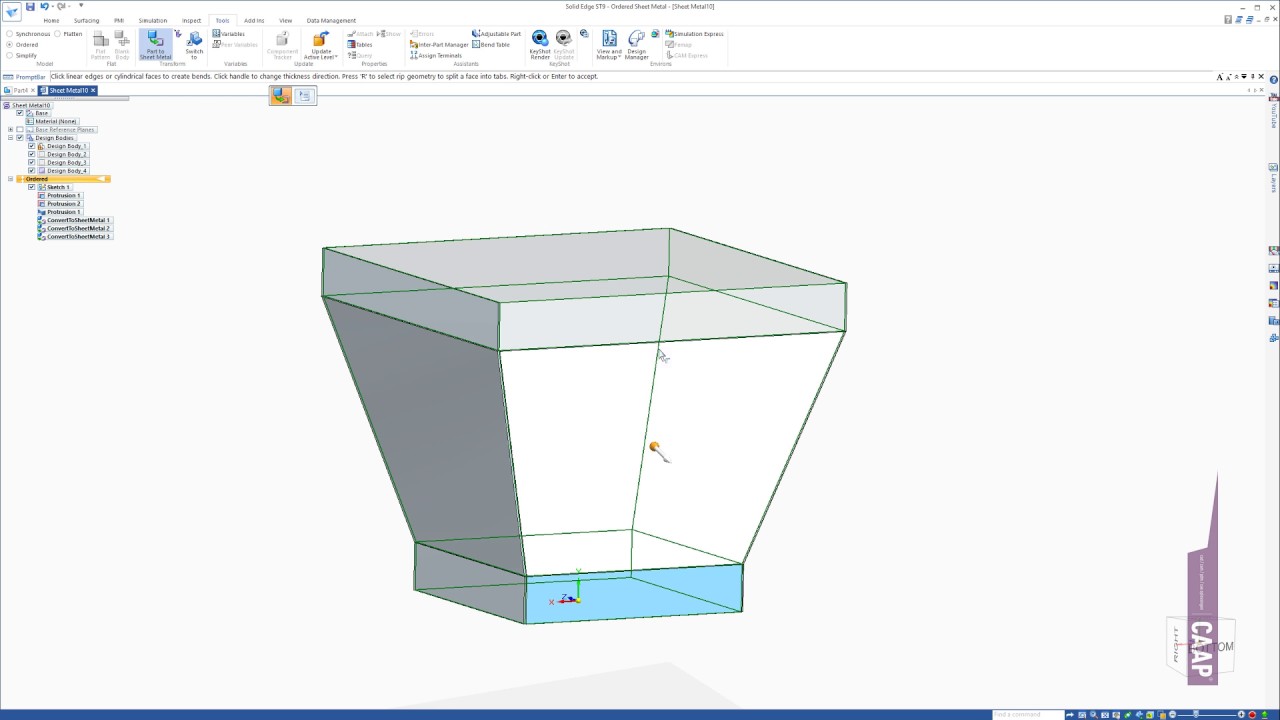Image resolution: width=1280 pixels, height=720 pixels.
Task: Select ConvertToSheetMetal 3 feature
Action: click(78, 237)
